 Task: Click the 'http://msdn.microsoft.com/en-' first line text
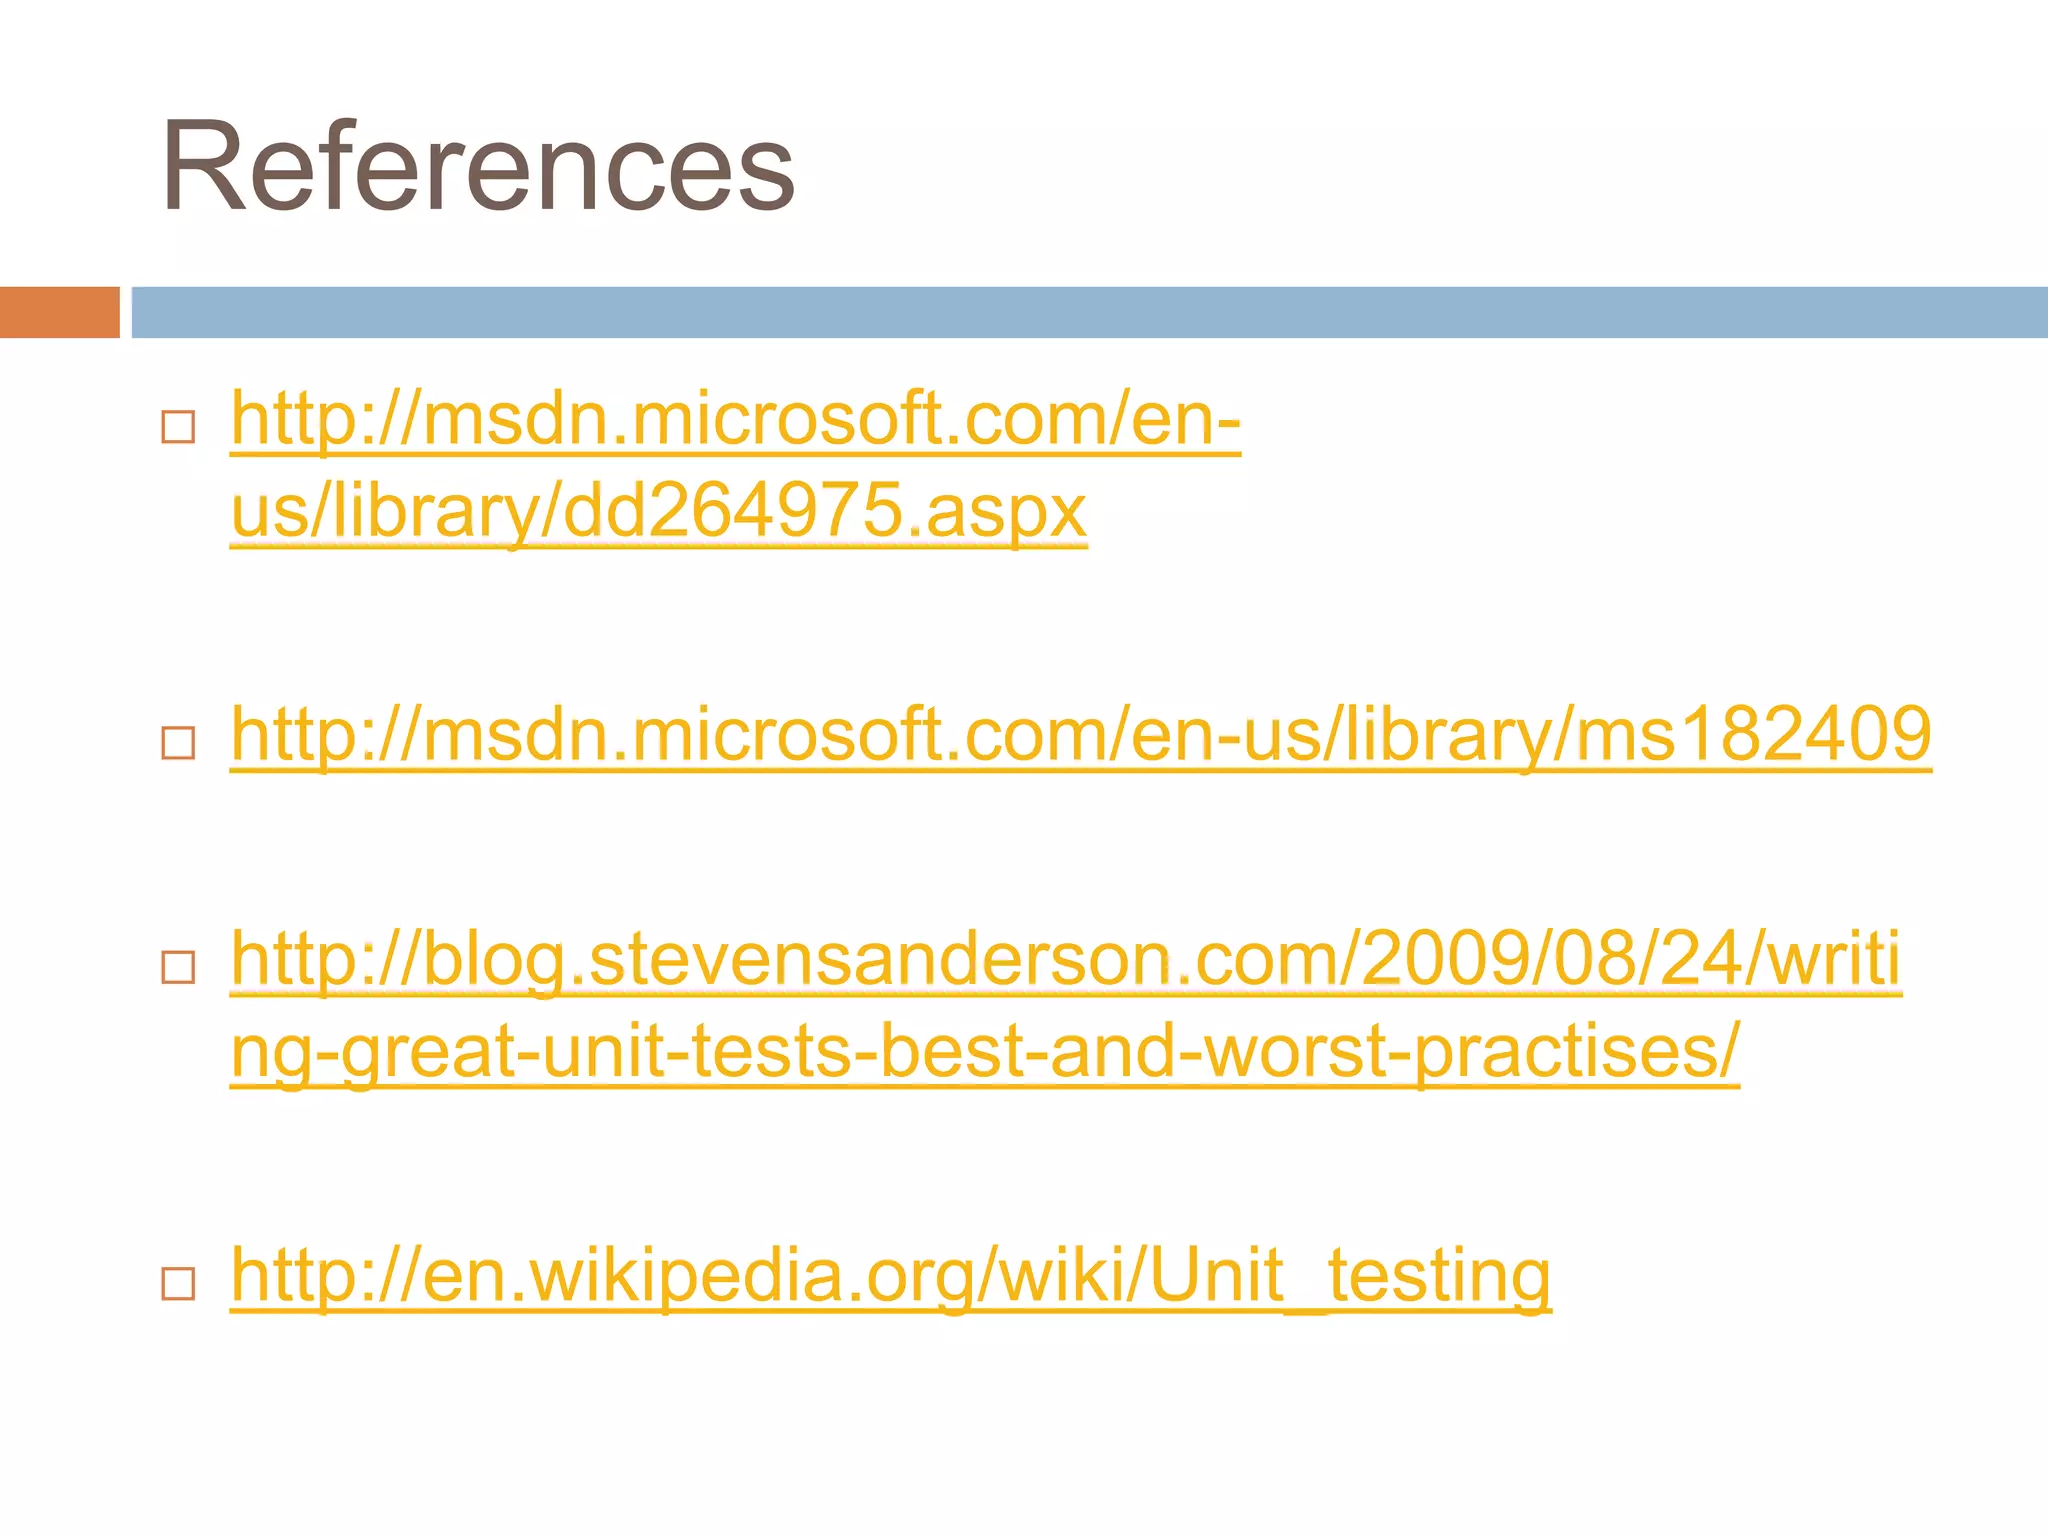735,419
